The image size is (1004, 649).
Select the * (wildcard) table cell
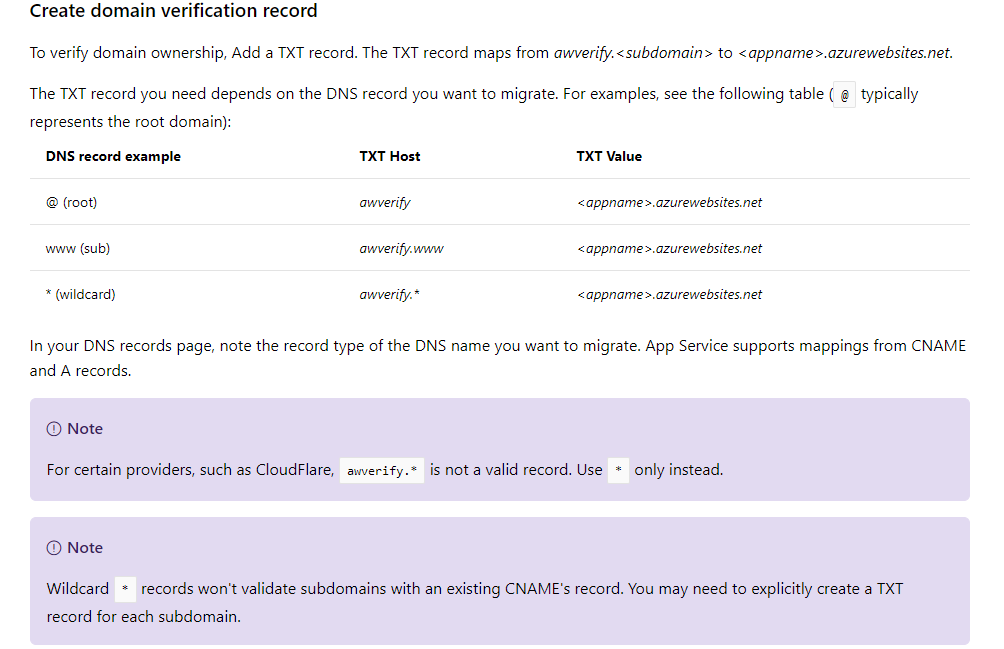click(81, 294)
